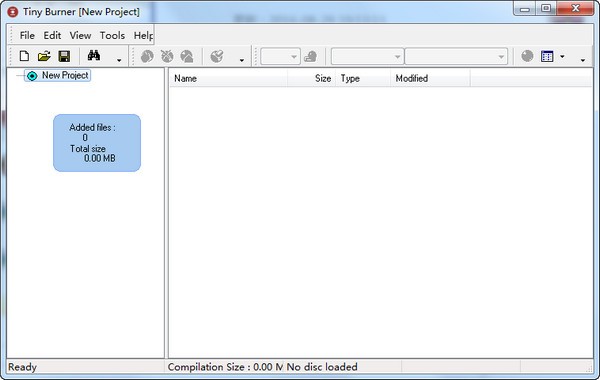Select the New Project tree node
Screen dimensions: 600x380
coord(58,75)
